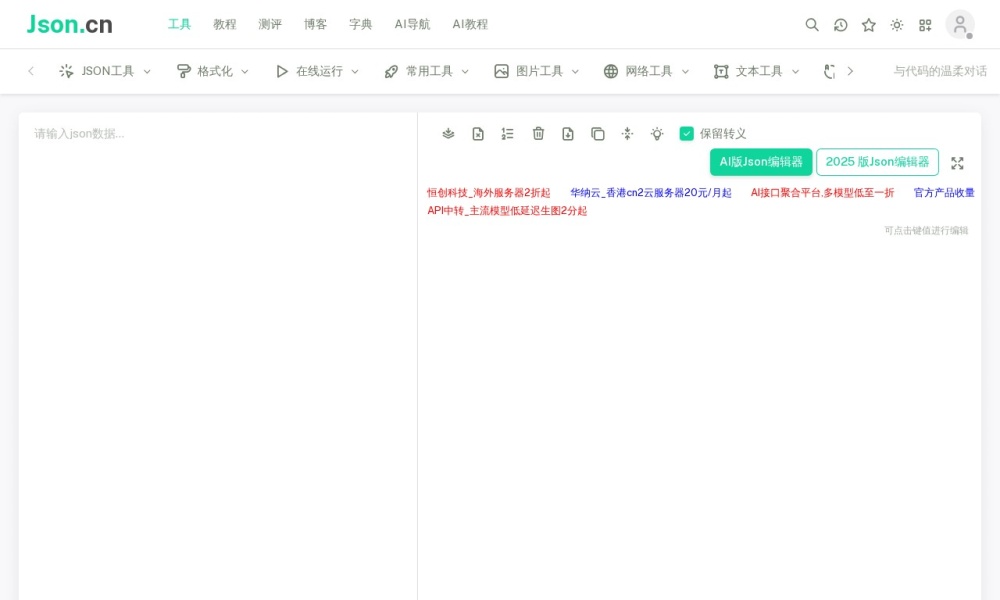Click the user avatar icon
The image size is (1000, 600).
[x=960, y=25]
